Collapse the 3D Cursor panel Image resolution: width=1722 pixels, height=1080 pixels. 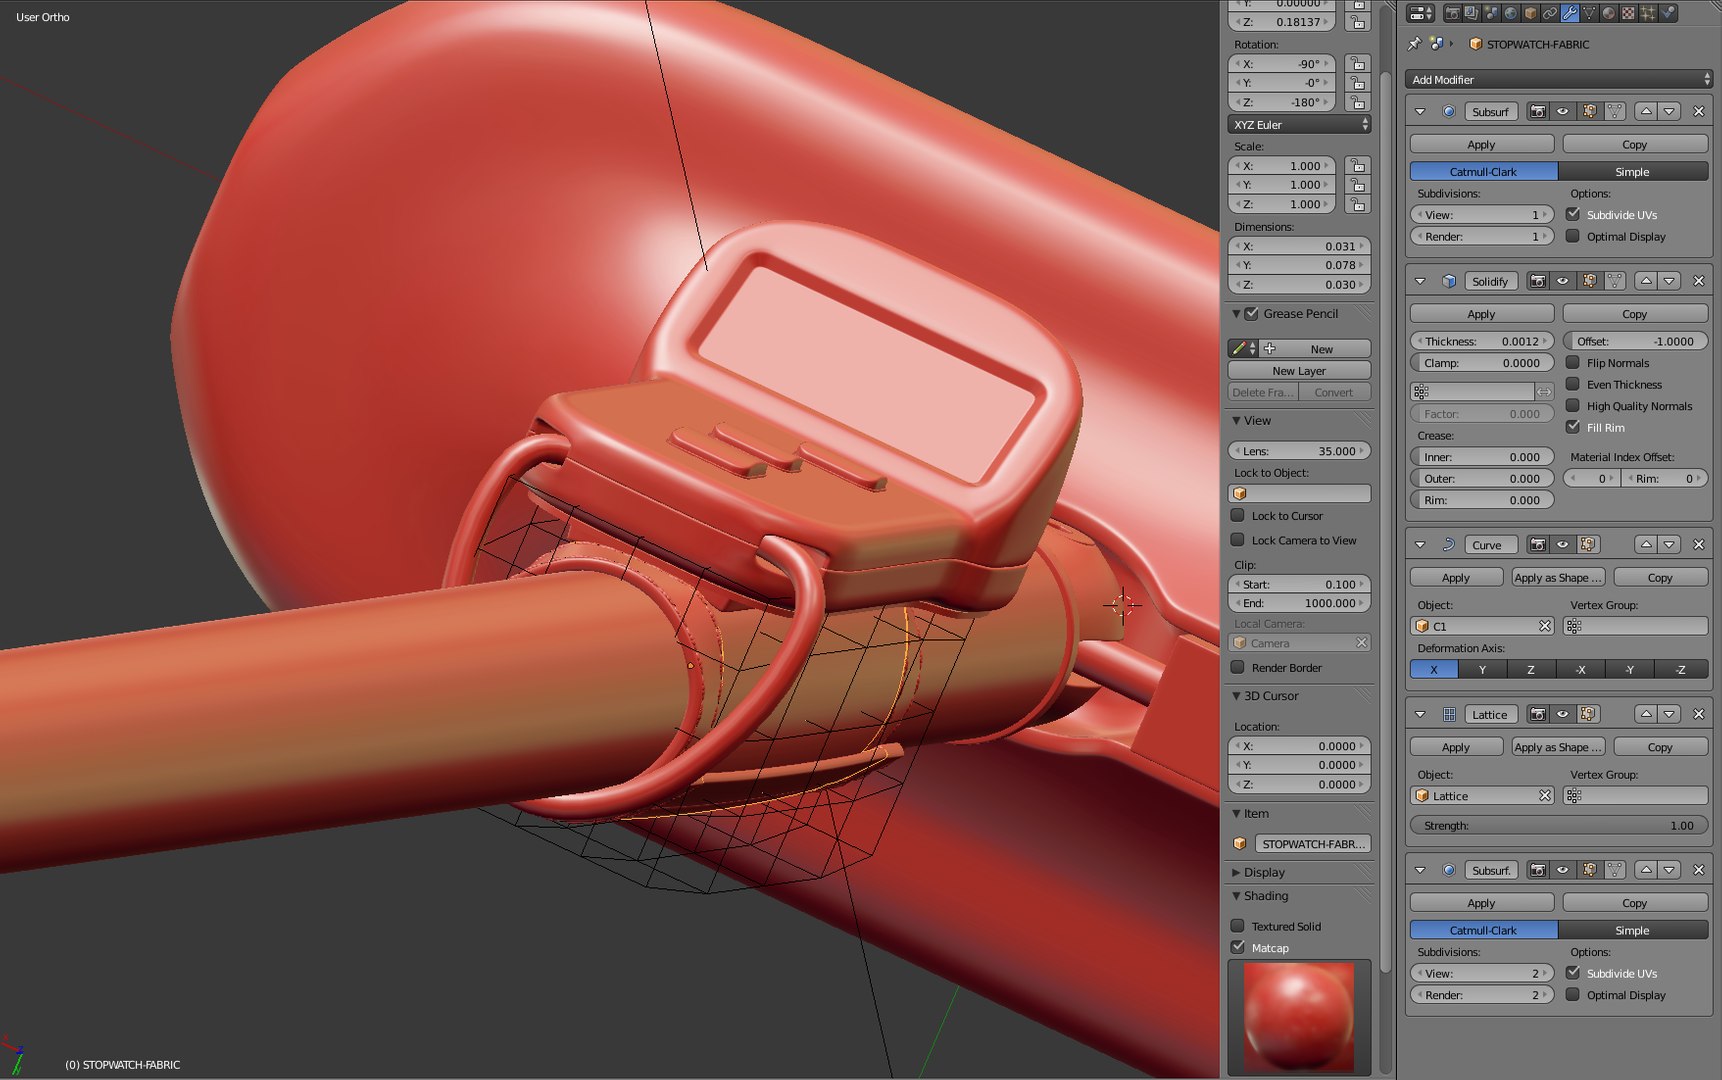(x=1236, y=696)
